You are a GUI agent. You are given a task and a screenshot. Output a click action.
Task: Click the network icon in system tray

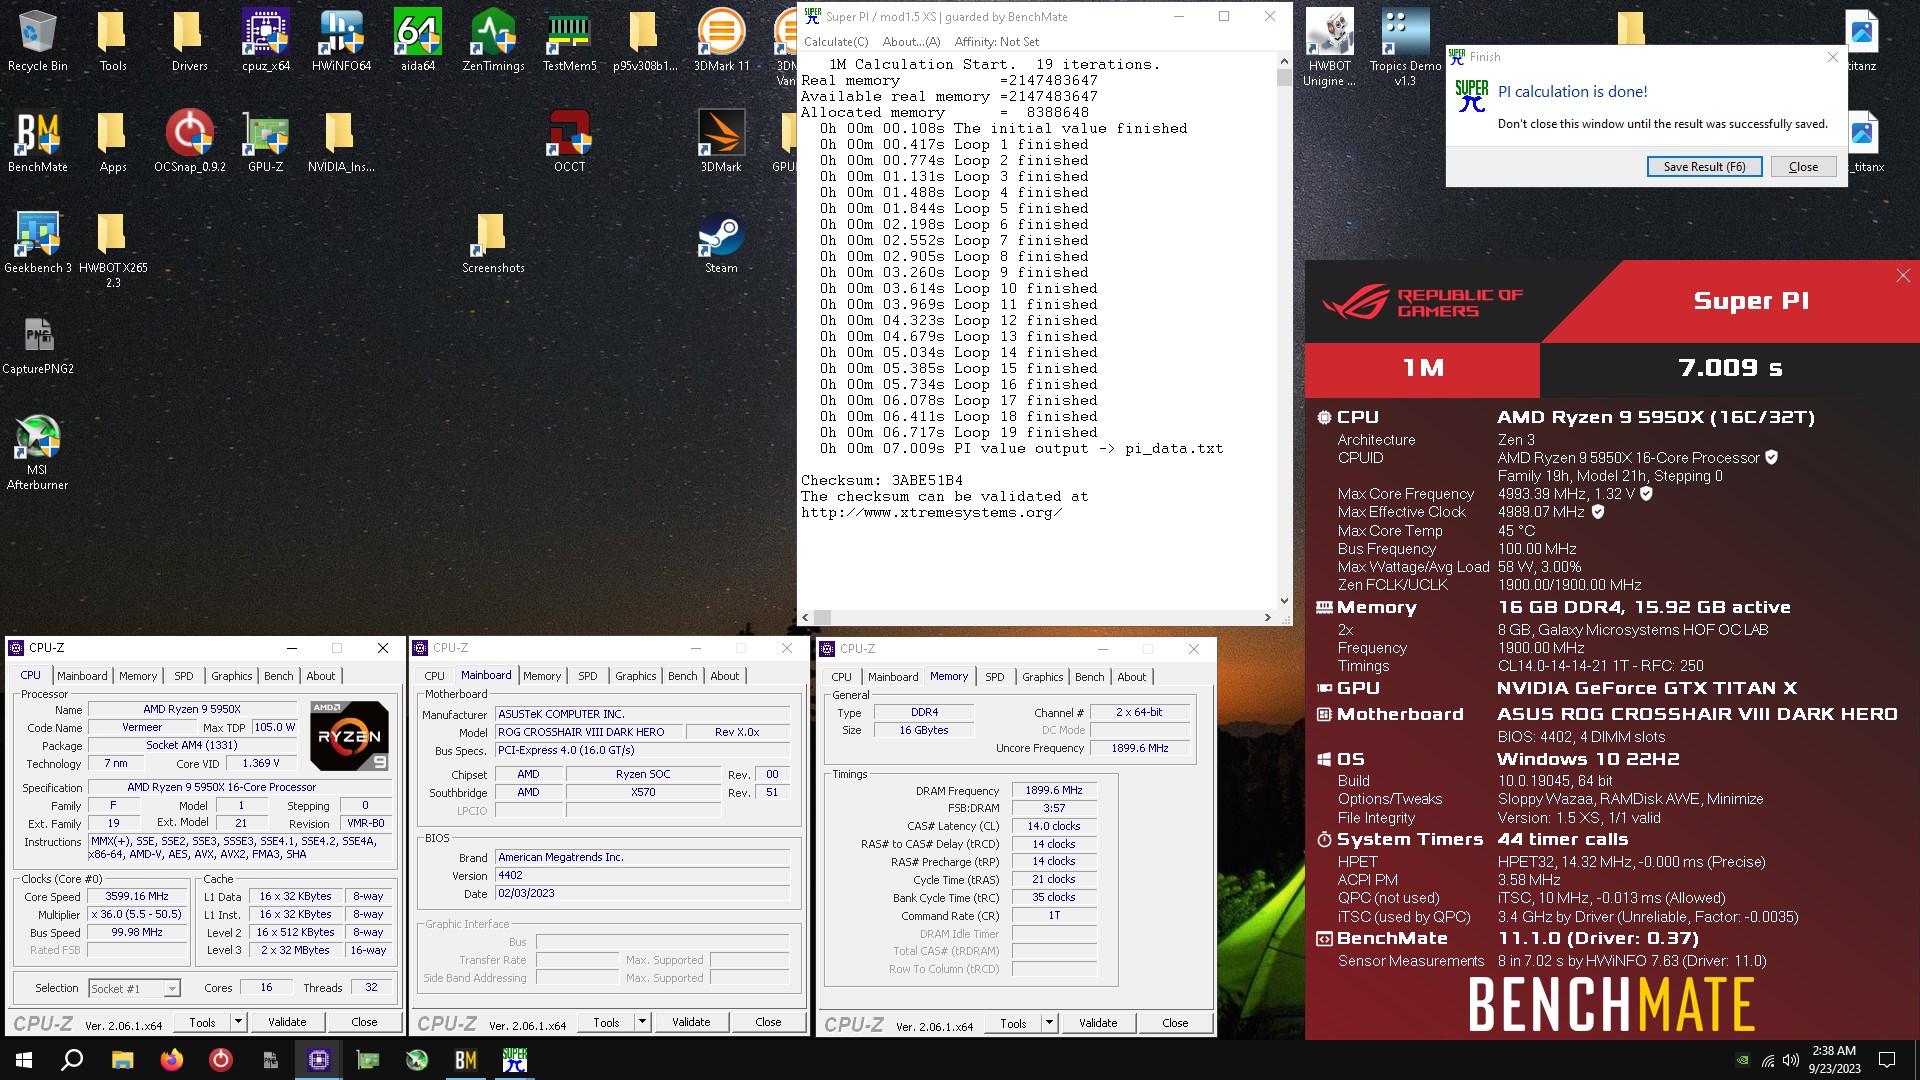pyautogui.click(x=1768, y=1060)
